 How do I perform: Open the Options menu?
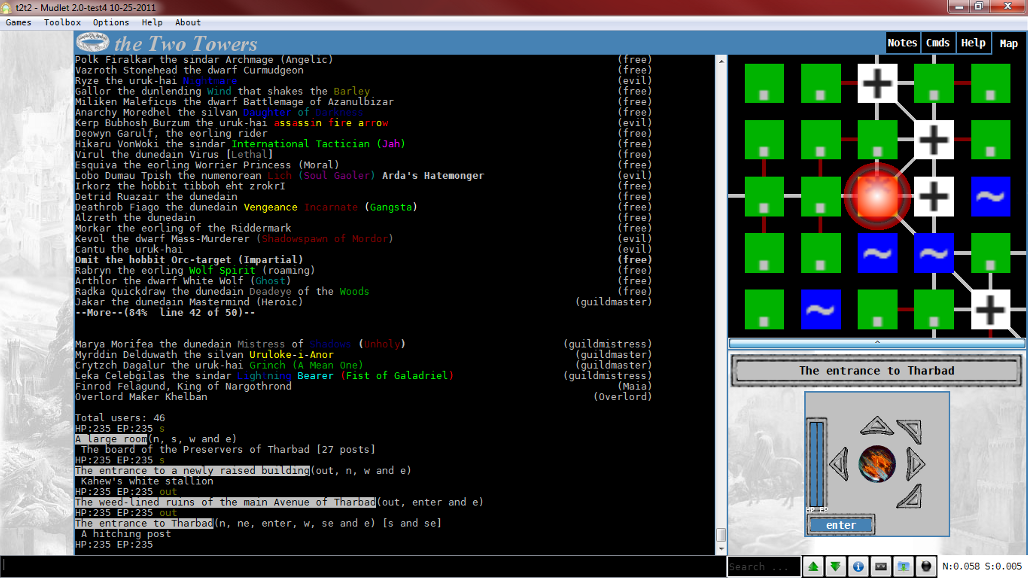point(111,22)
